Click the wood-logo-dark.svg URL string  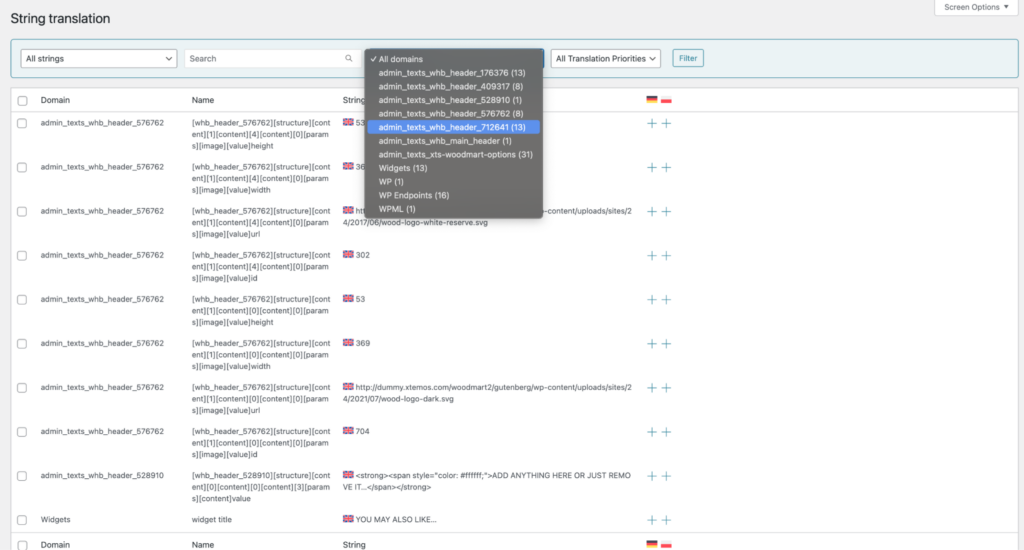click(487, 393)
